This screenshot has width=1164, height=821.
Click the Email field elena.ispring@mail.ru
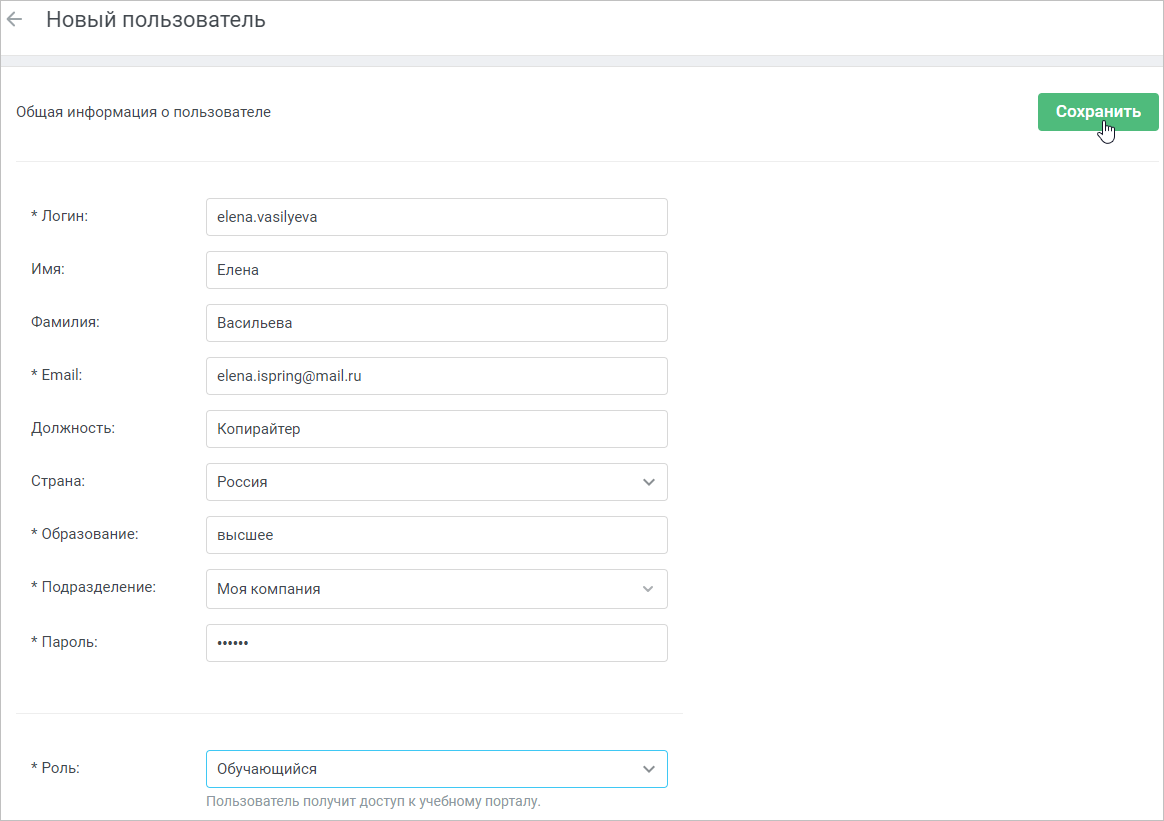[x=436, y=376]
